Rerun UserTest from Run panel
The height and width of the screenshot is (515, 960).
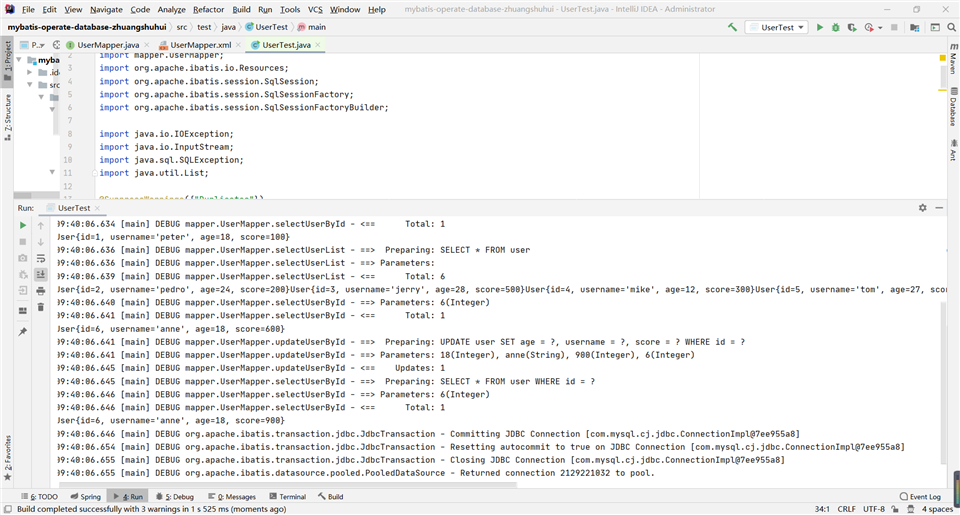(23, 225)
